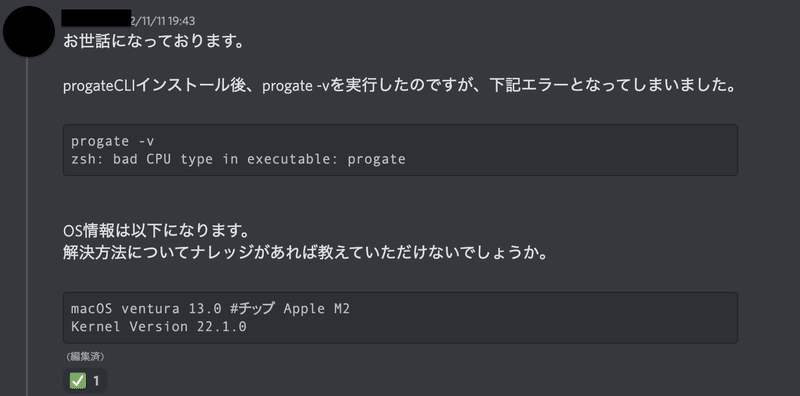The height and width of the screenshot is (396, 800).
Task: Click the word progateCLI in the message
Action: point(98,86)
